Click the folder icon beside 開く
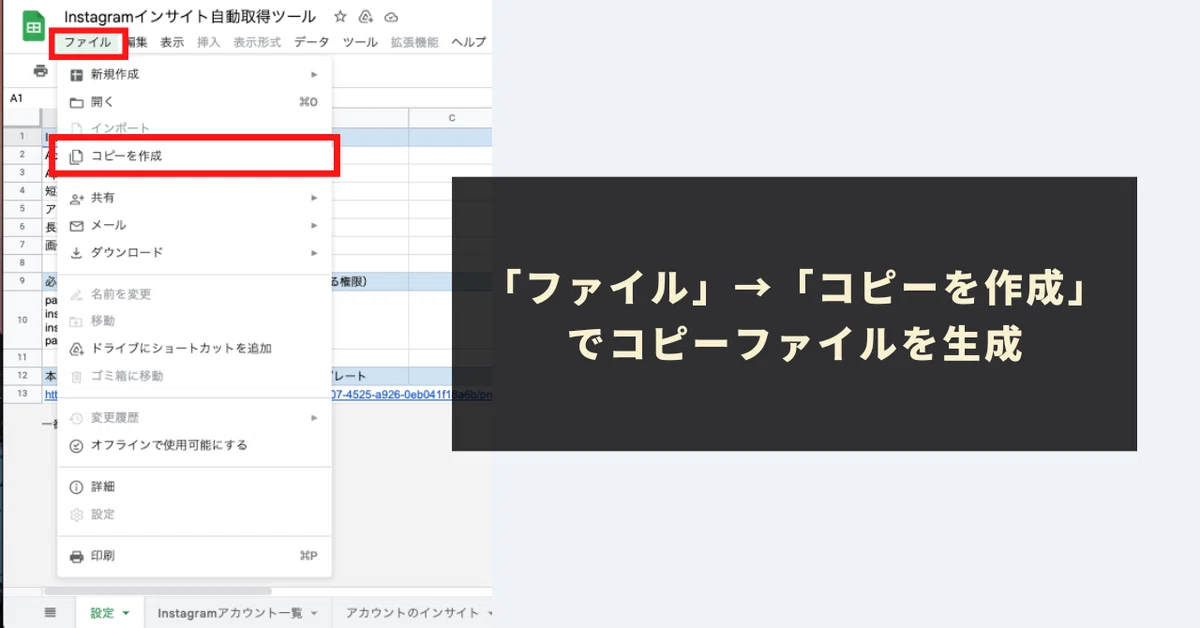 76,102
